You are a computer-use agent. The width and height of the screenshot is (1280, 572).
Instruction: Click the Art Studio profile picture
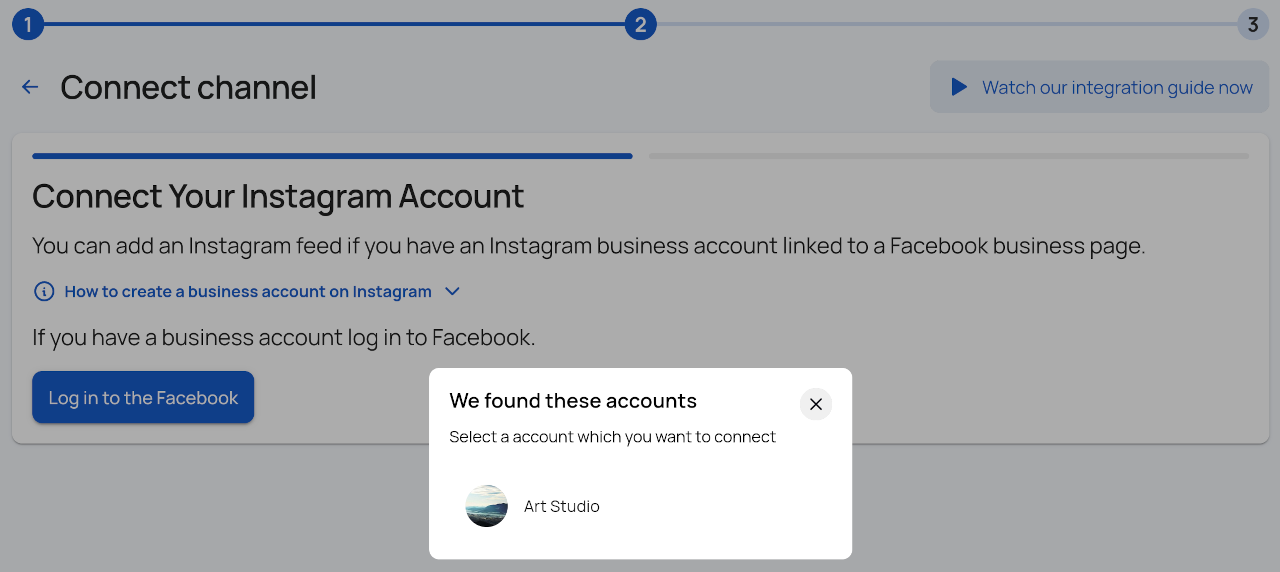[x=487, y=506]
